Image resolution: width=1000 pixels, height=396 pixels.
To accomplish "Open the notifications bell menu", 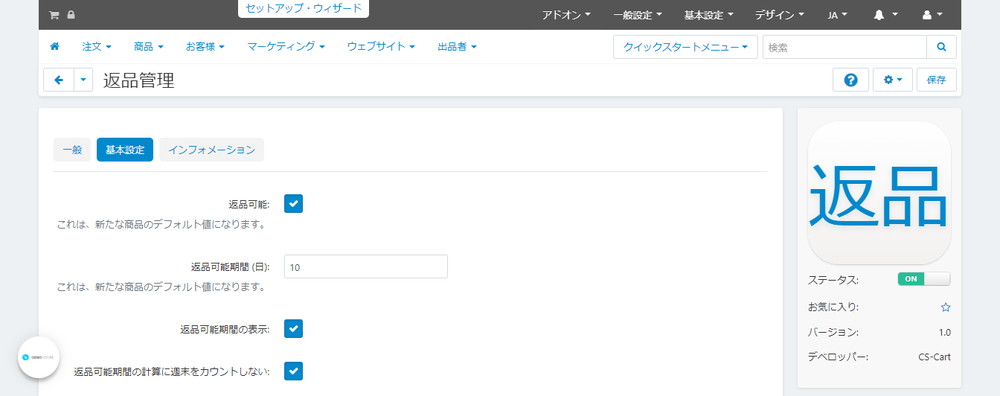I will (885, 15).
